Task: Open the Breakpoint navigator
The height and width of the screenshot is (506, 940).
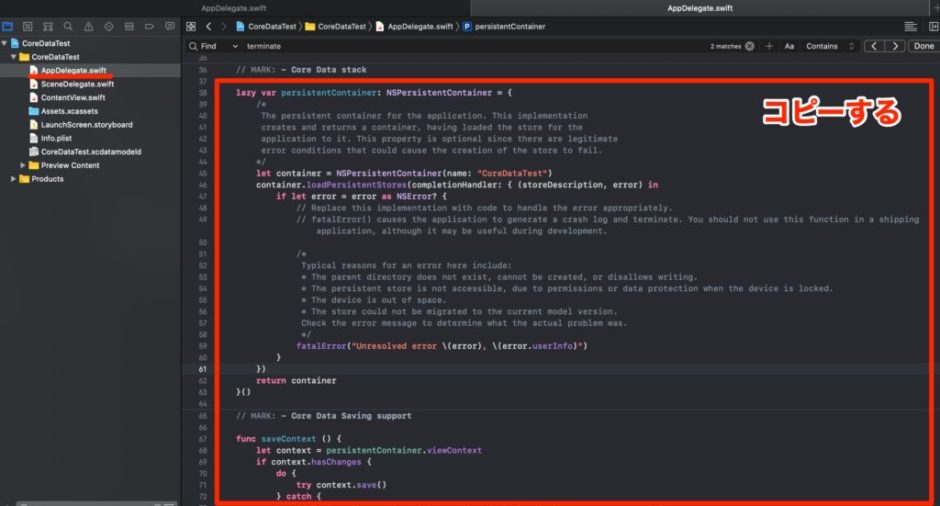Action: coord(149,26)
